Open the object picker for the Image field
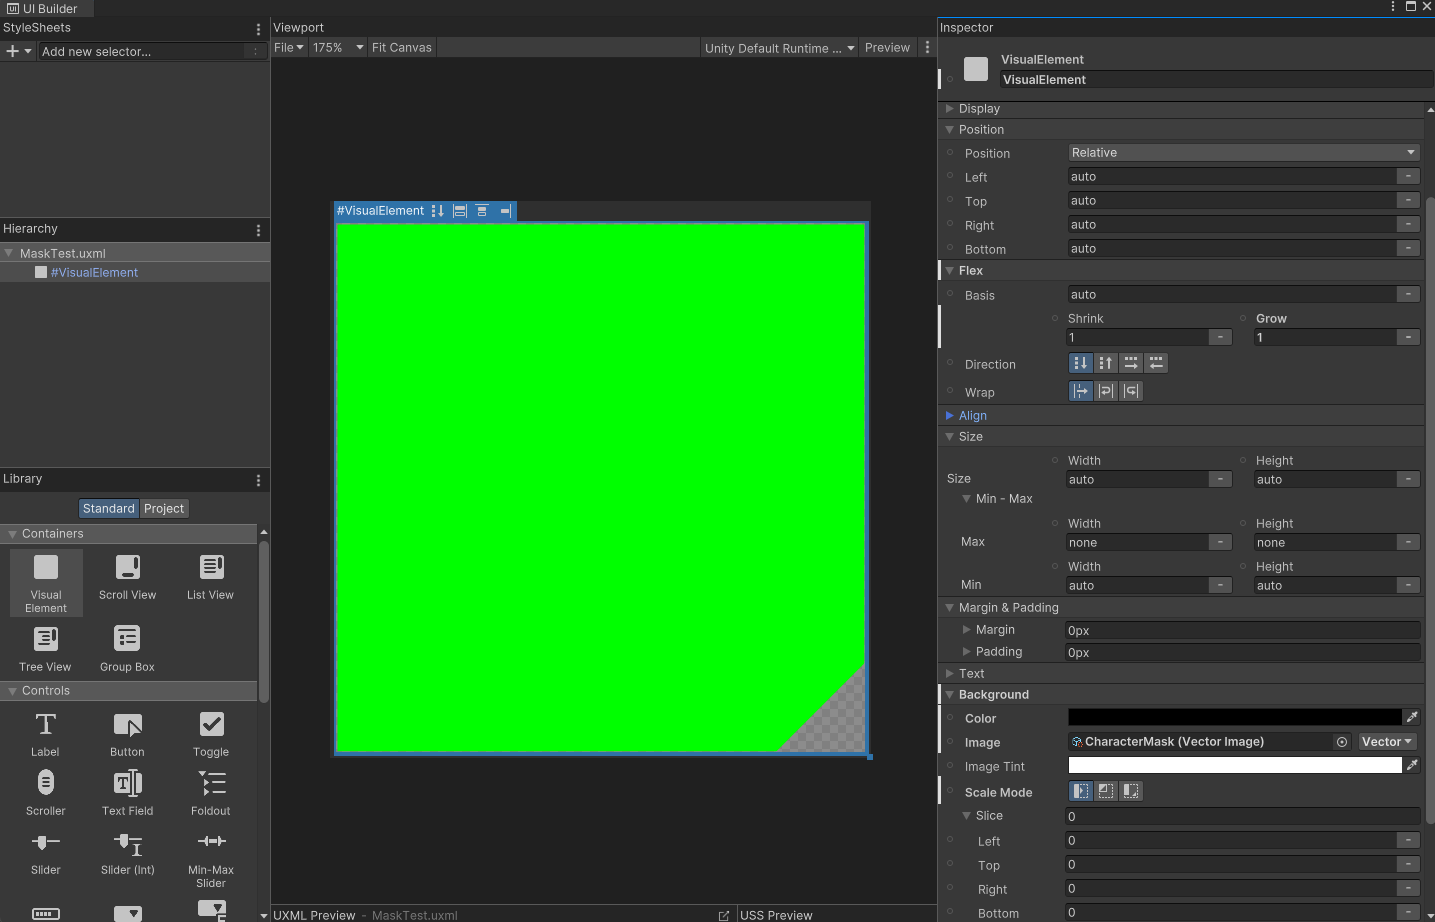1435x922 pixels. click(x=1341, y=742)
